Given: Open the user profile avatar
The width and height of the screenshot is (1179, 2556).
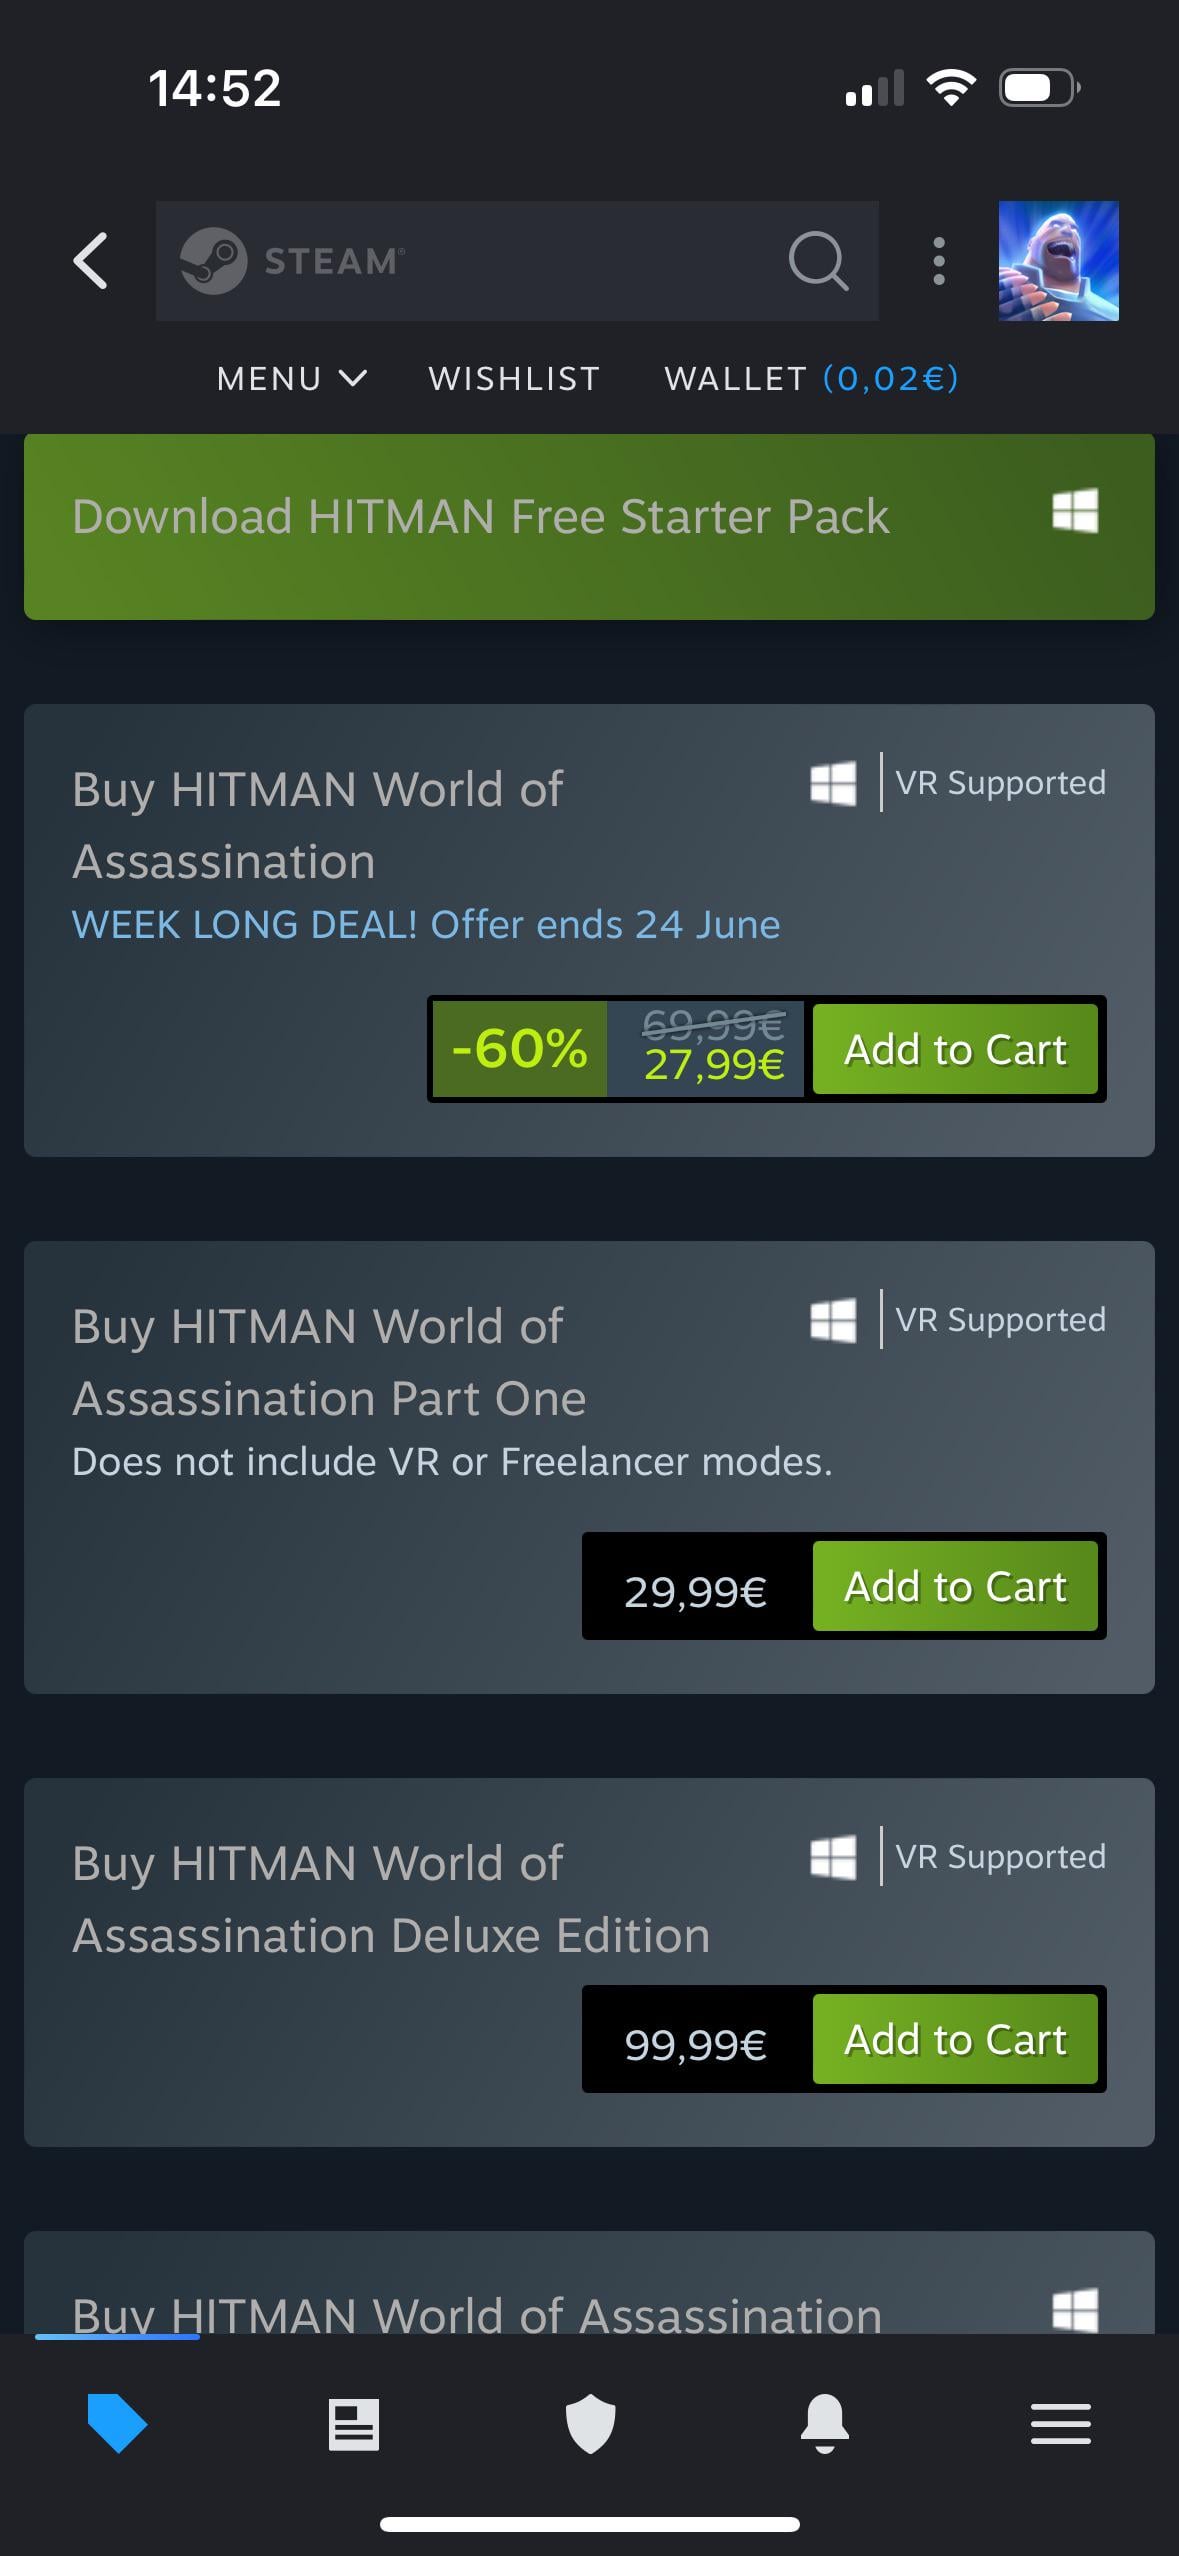Looking at the screenshot, I should (1058, 261).
